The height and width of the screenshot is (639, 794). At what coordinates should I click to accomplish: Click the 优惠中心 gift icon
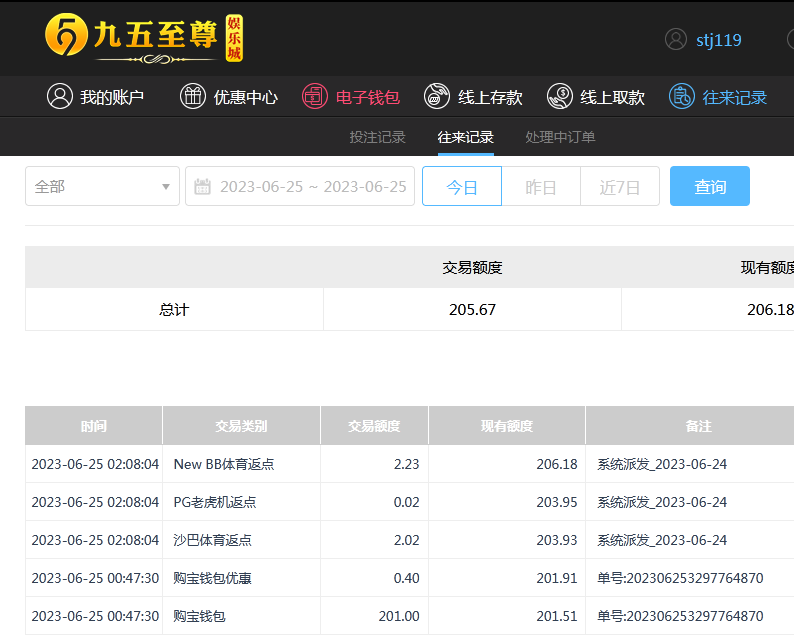(192, 97)
